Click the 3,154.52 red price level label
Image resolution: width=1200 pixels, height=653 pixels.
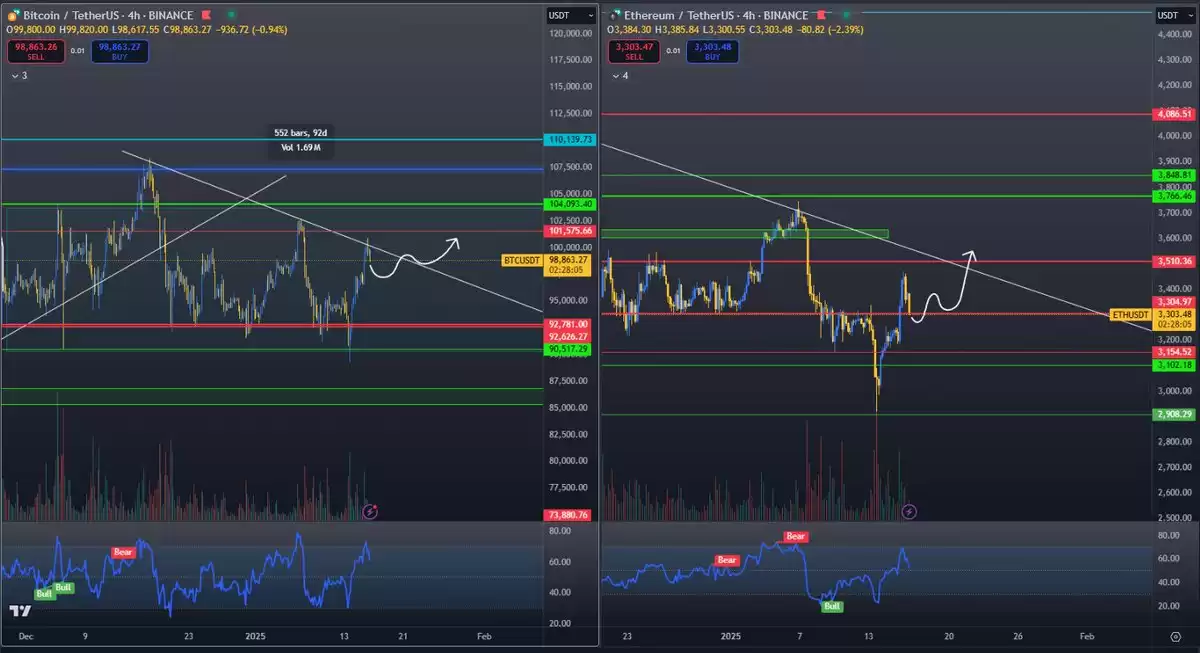[1175, 353]
